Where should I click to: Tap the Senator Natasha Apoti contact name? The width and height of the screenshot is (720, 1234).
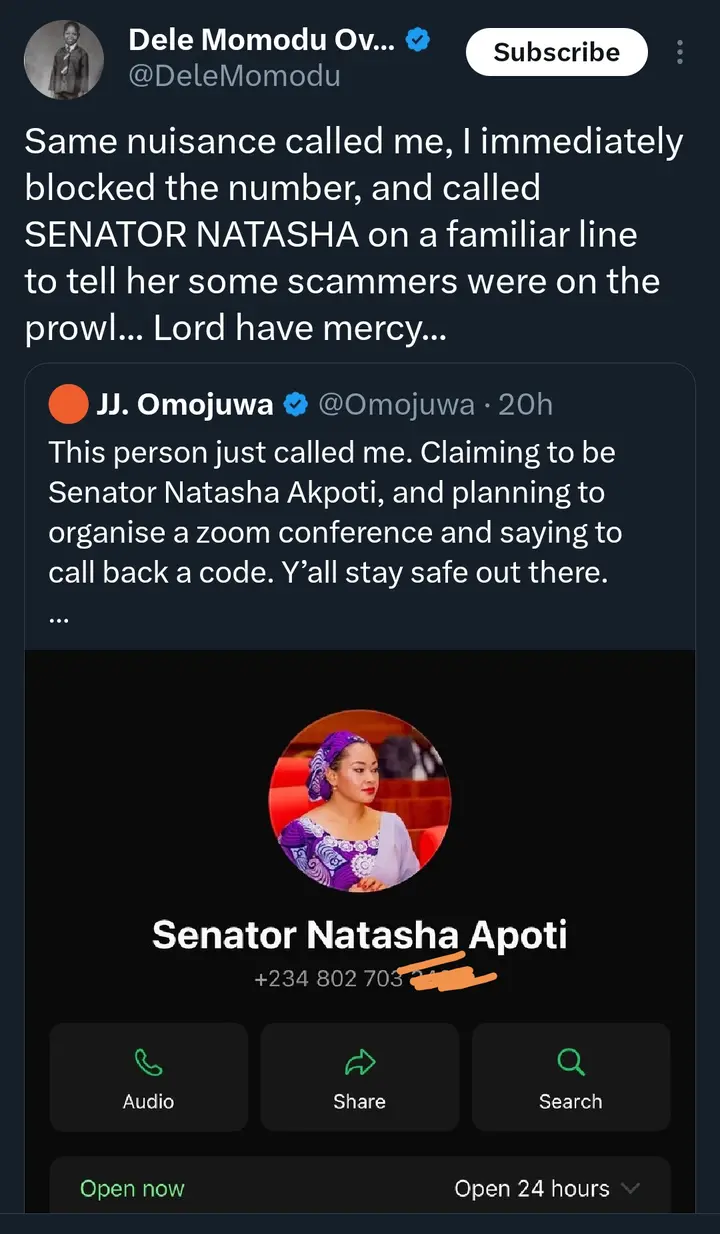[x=360, y=935]
